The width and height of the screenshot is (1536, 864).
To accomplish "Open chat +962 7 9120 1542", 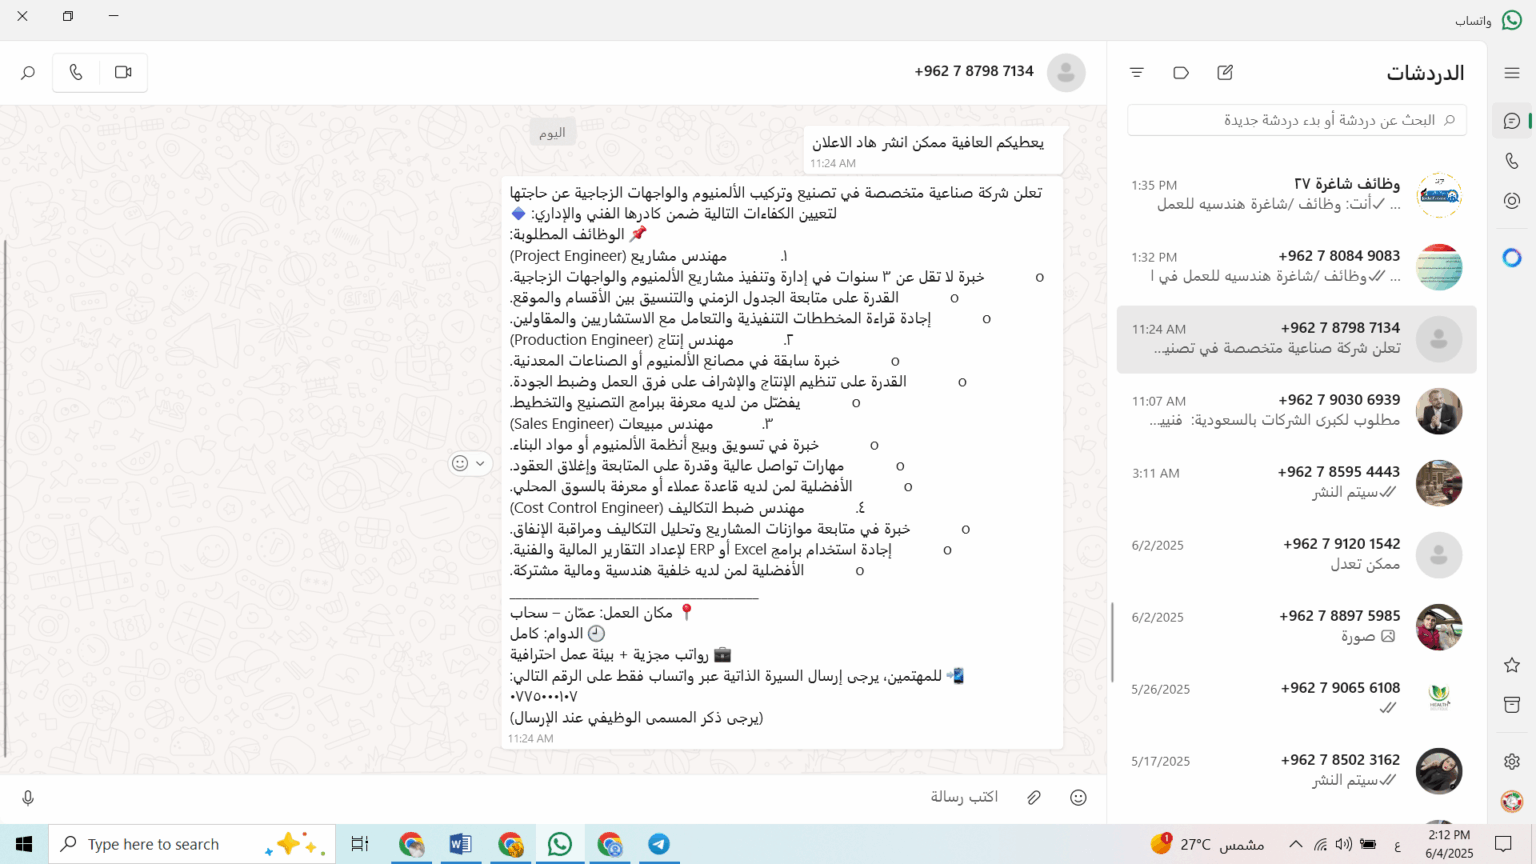I will (1296, 555).
